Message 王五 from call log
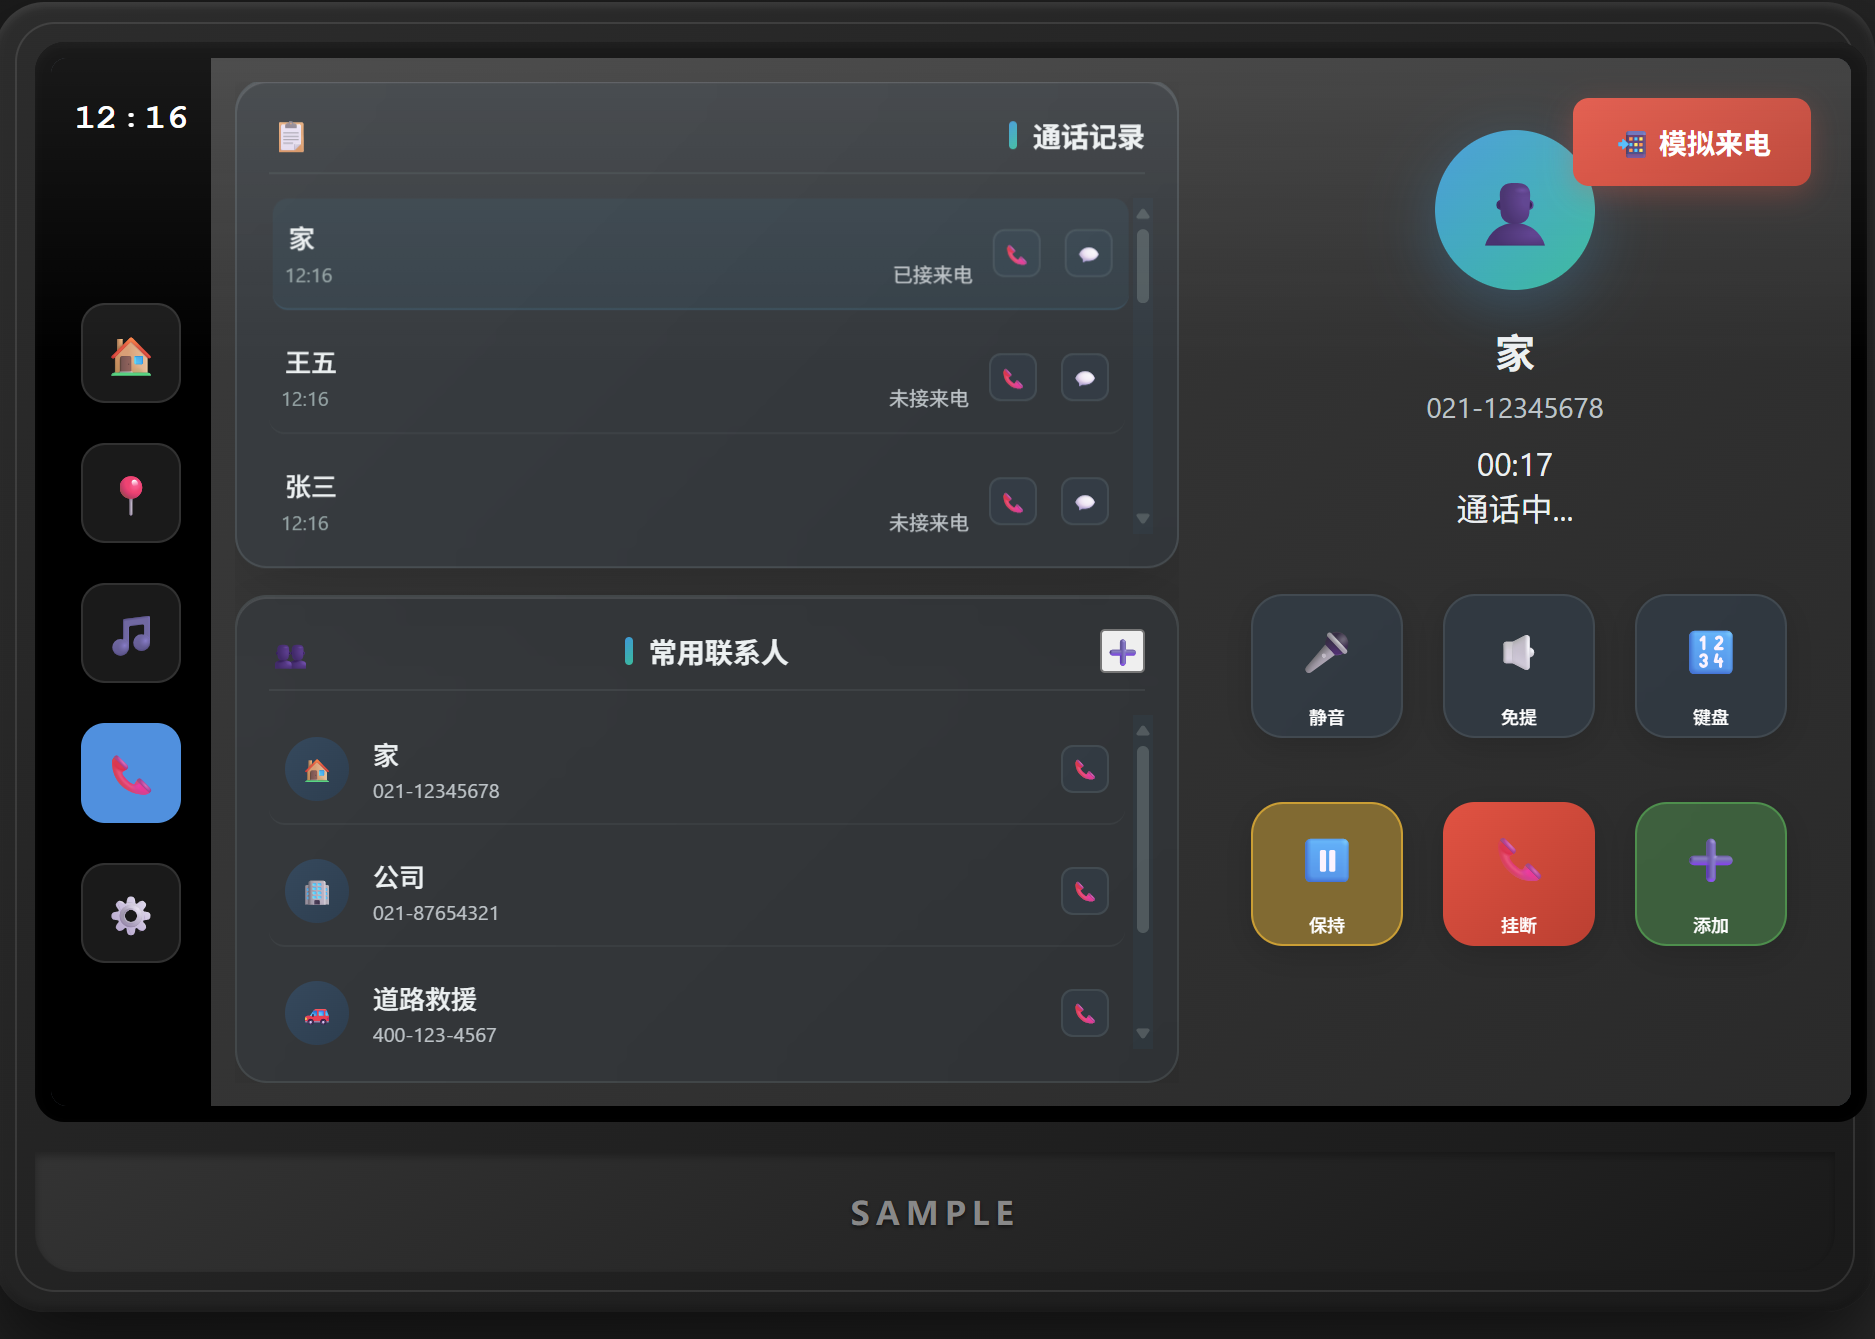 pyautogui.click(x=1085, y=378)
